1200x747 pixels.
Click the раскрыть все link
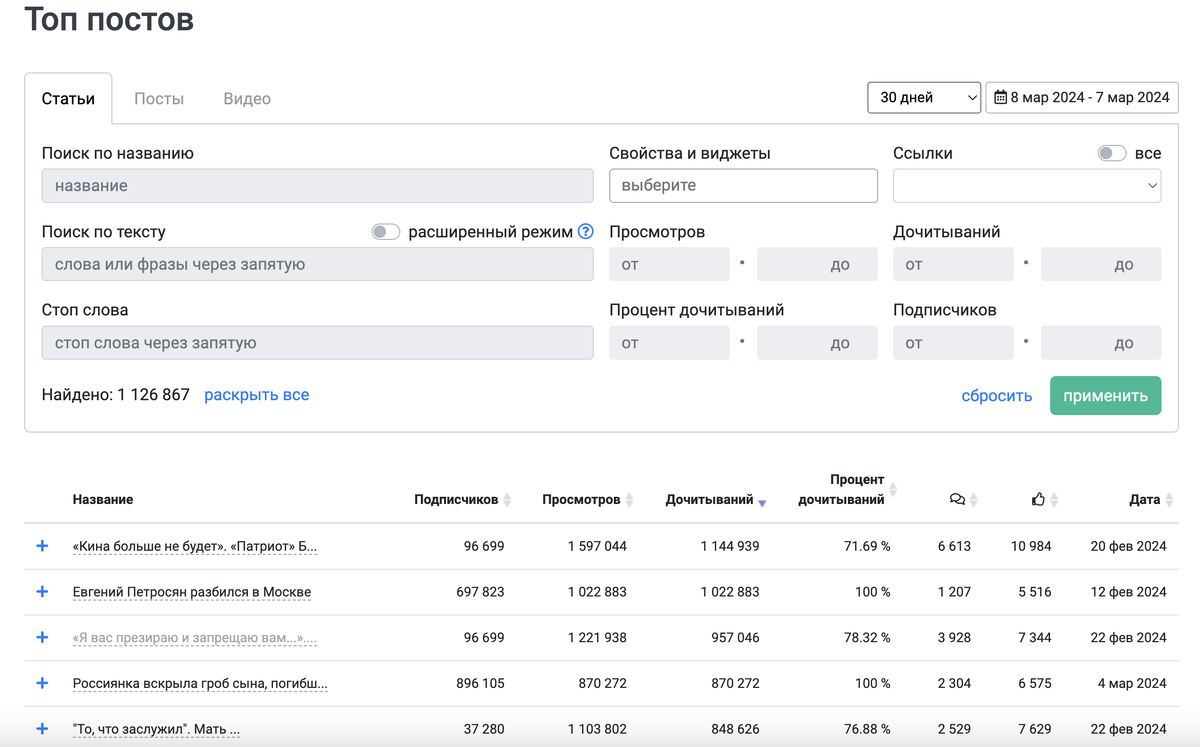[x=256, y=395]
